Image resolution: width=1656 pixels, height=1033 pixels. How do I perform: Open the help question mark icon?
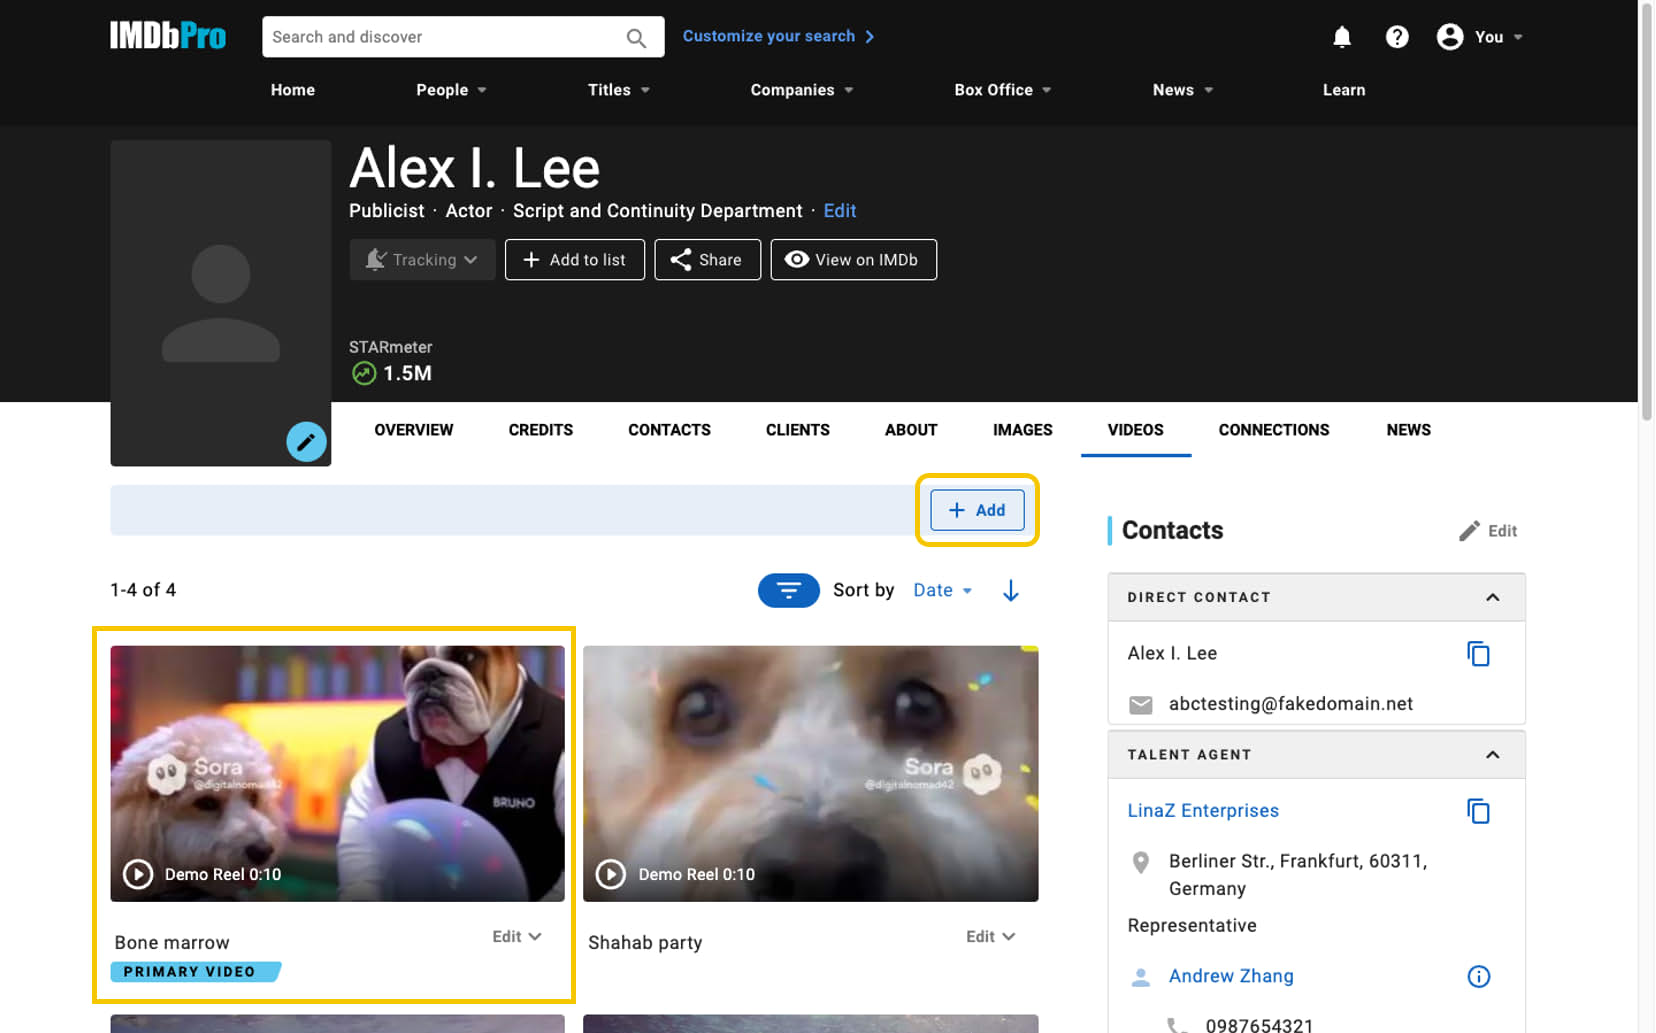coord(1397,37)
